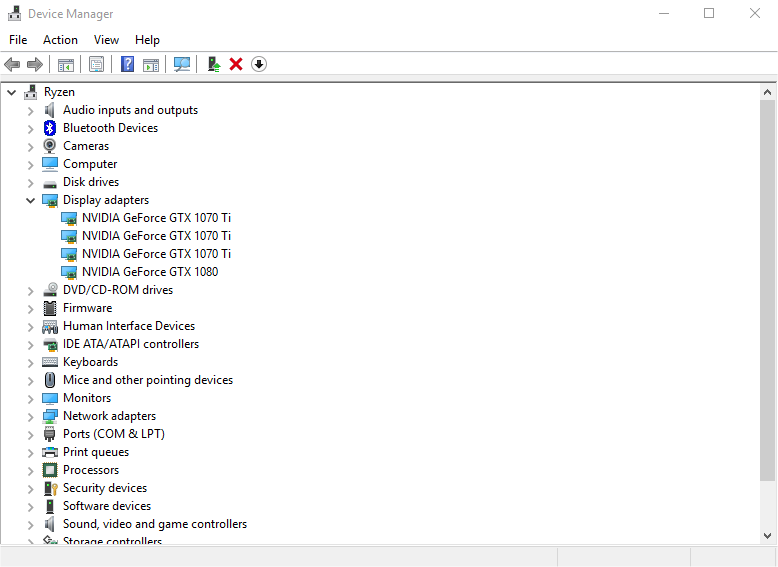This screenshot has height=567, width=778.
Task: Expand the Bluetooth Devices chevron
Action: coord(31,128)
